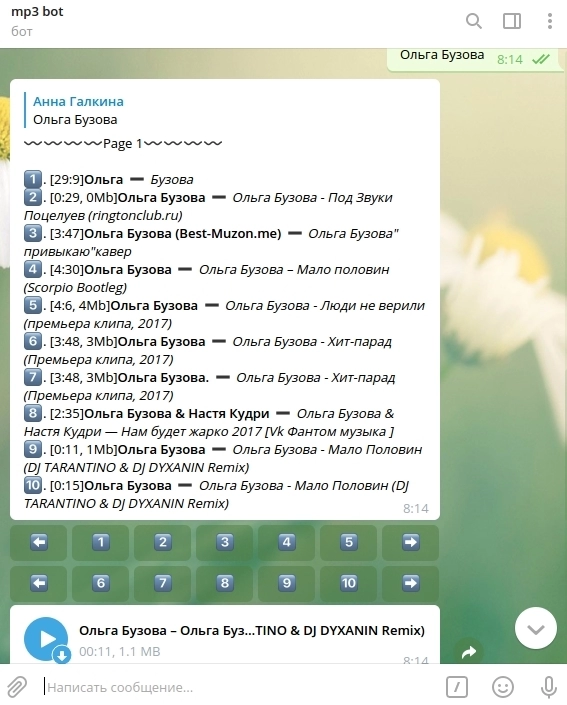Jump to bottom with round chevron button
Image resolution: width=567 pixels, height=705 pixels.
click(536, 629)
